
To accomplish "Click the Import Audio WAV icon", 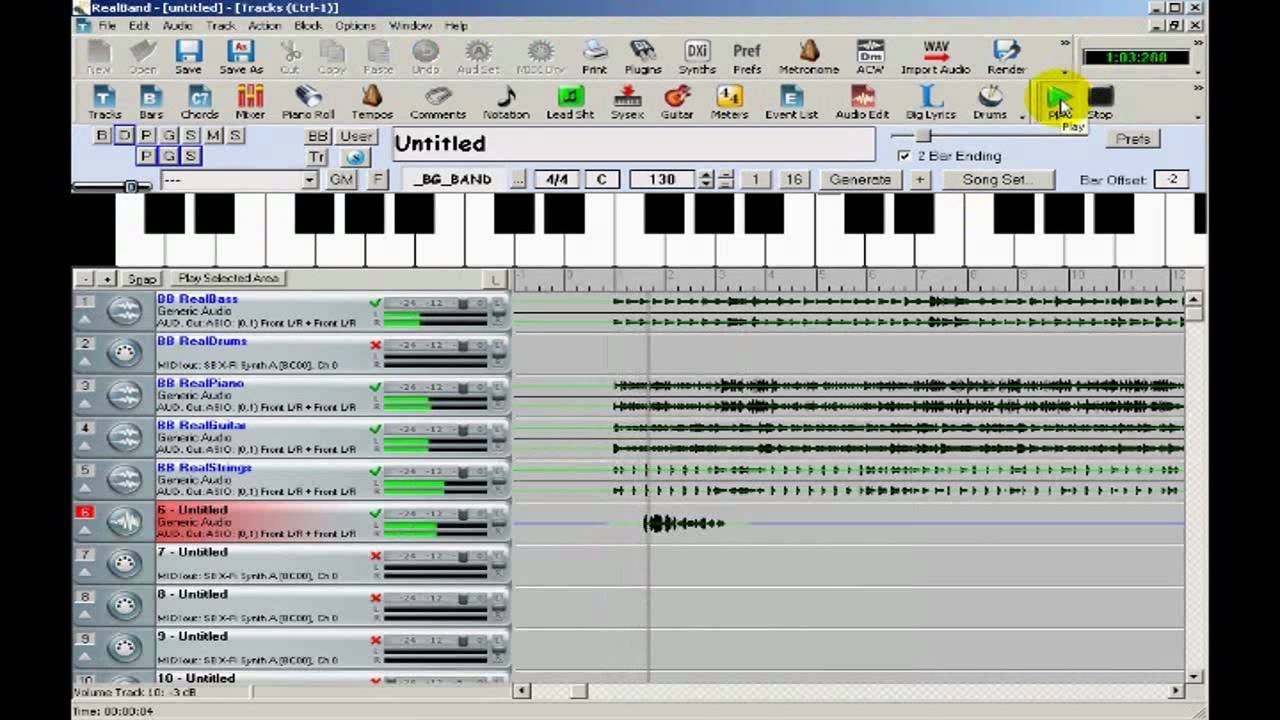I will (936, 57).
